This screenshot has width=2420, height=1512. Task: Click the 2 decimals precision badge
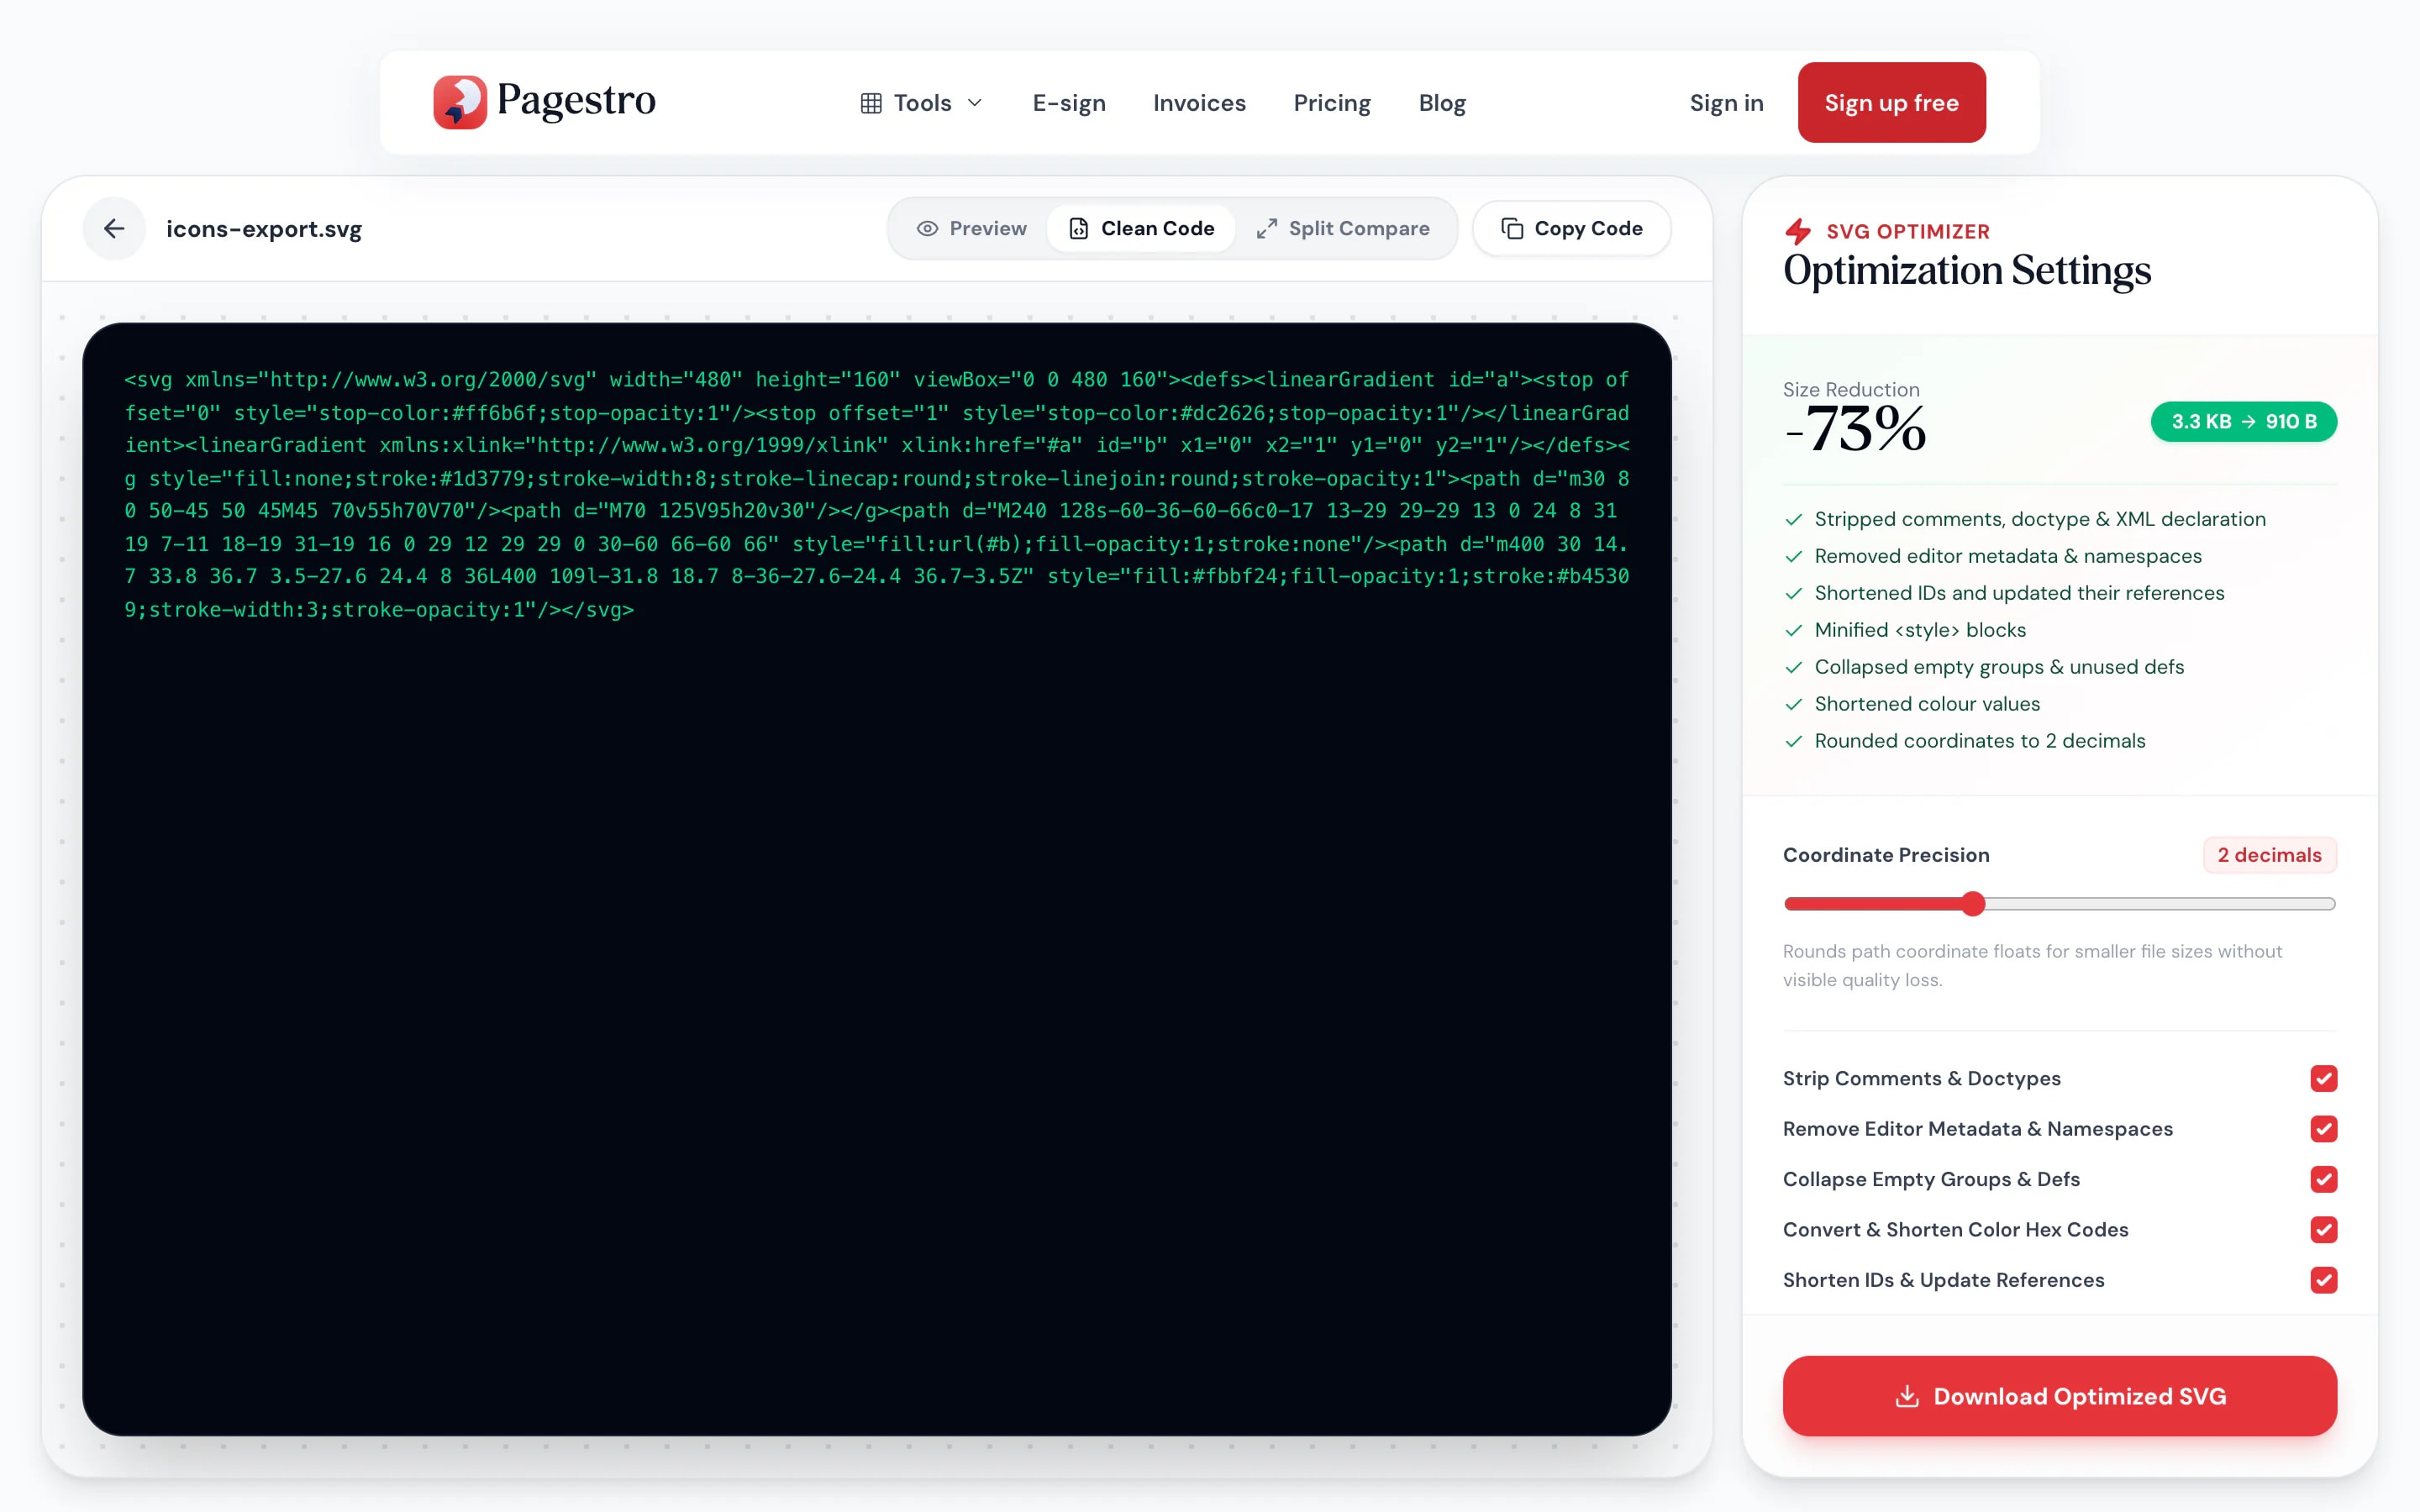coord(2269,855)
